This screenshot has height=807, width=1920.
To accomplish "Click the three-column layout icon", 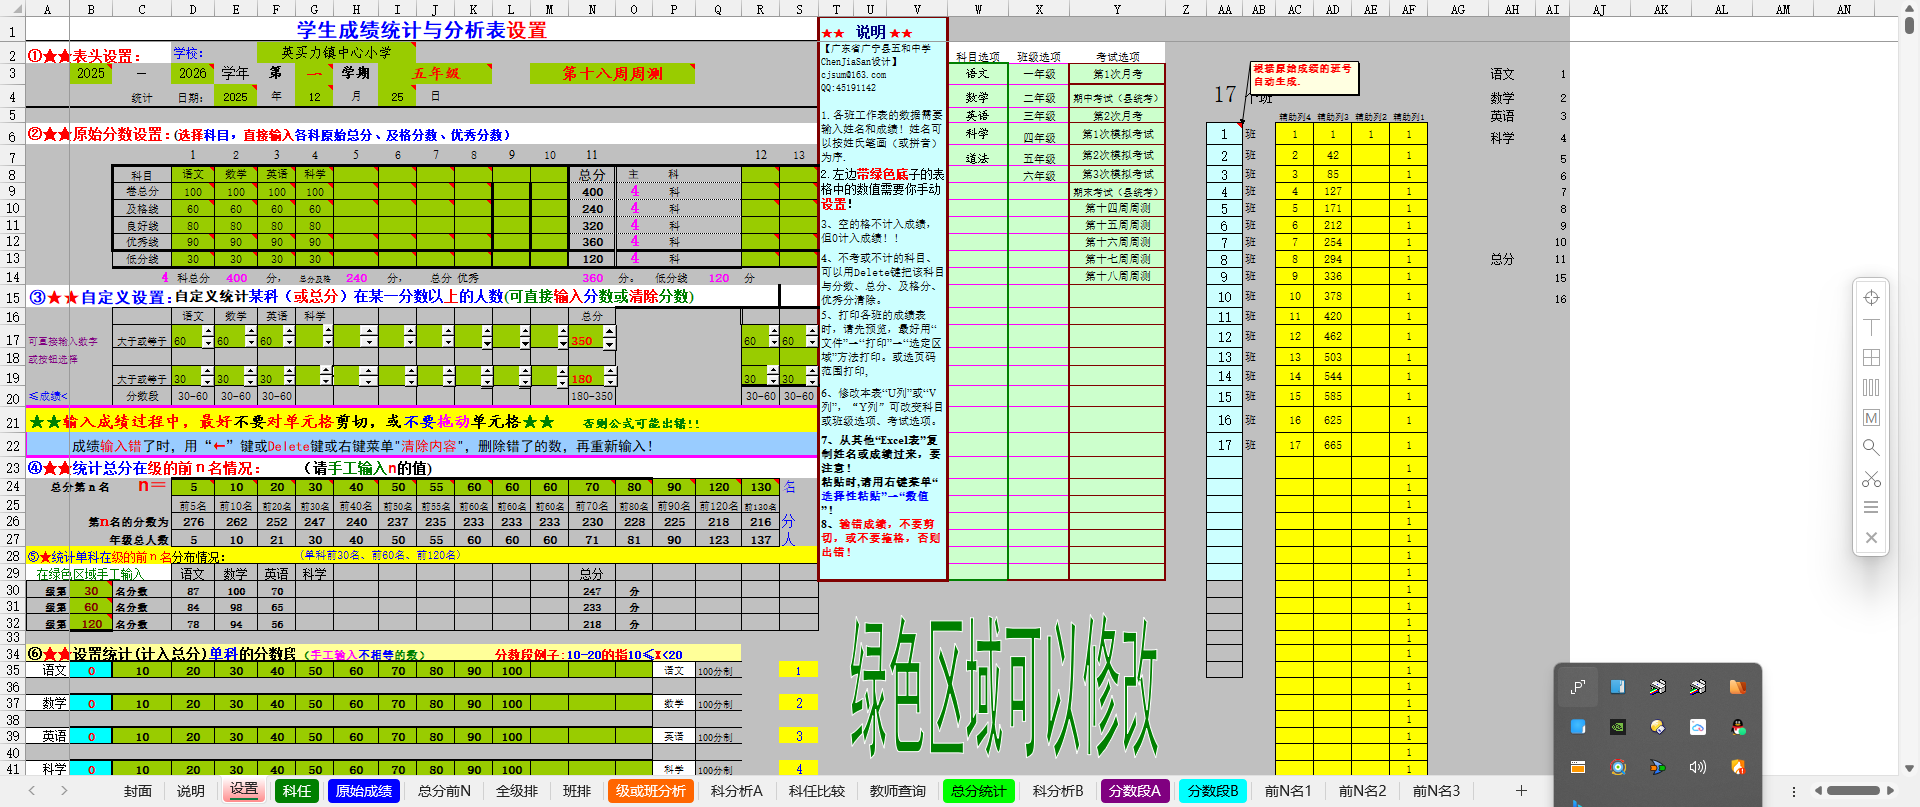I will pos(1871,388).
